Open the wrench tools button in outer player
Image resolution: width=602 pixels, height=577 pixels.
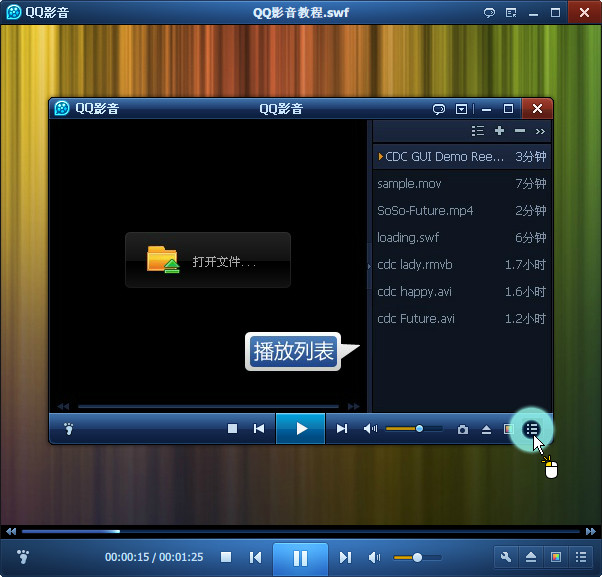tap(506, 557)
